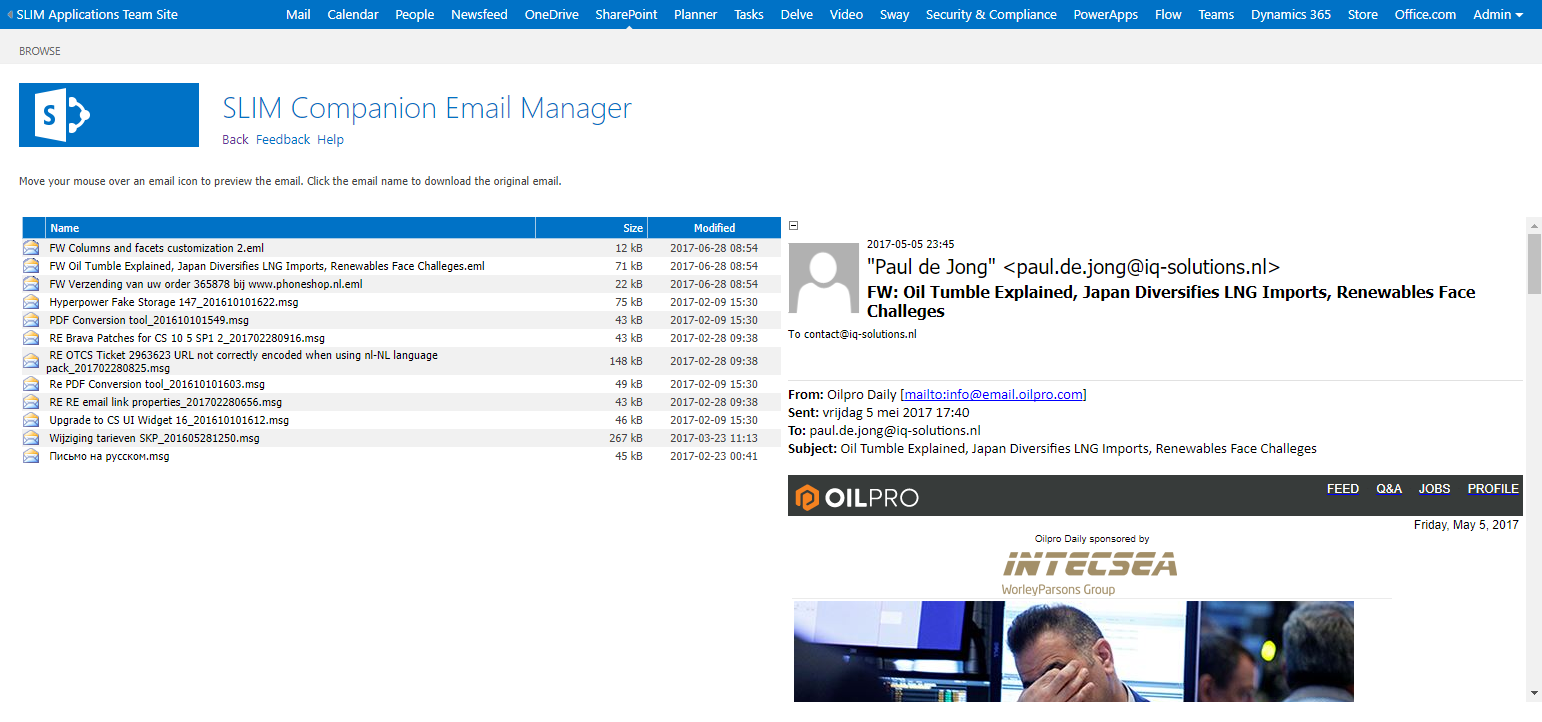Click the back arrow beside SLIM Applications Team Site
Viewport: 1542px width, 722px height.
(x=11, y=14)
